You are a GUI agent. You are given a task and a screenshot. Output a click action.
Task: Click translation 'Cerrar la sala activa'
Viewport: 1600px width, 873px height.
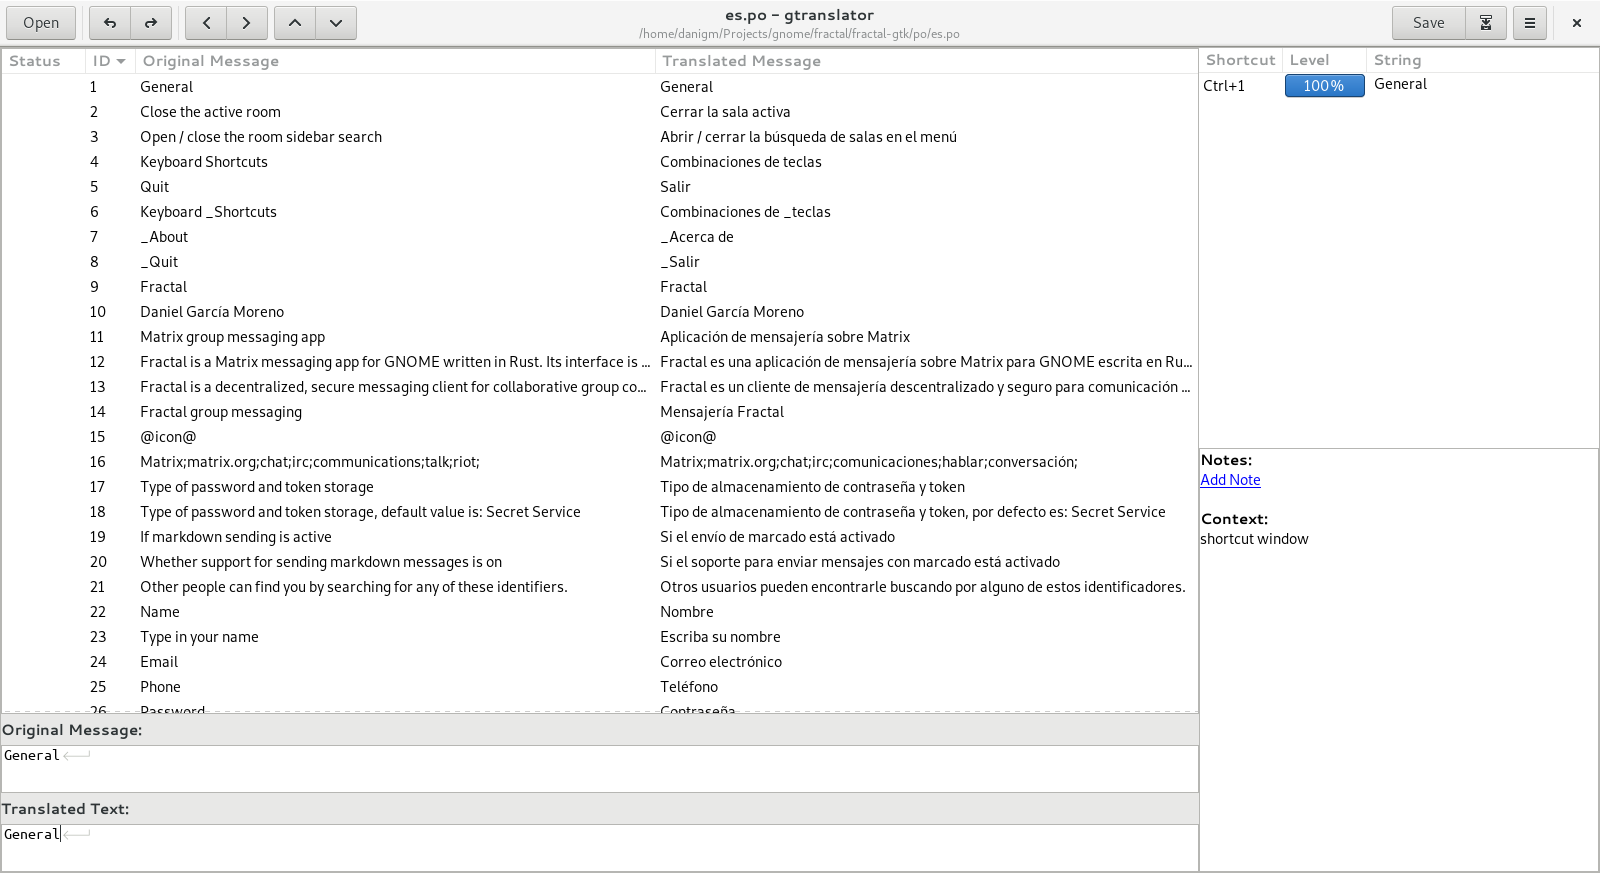click(x=725, y=112)
